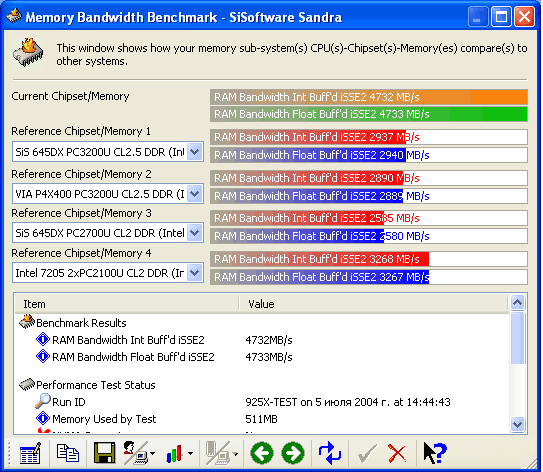Open Reference Chipset/Memory 3 dropdown arrow
The image size is (543, 472).
[x=195, y=233]
